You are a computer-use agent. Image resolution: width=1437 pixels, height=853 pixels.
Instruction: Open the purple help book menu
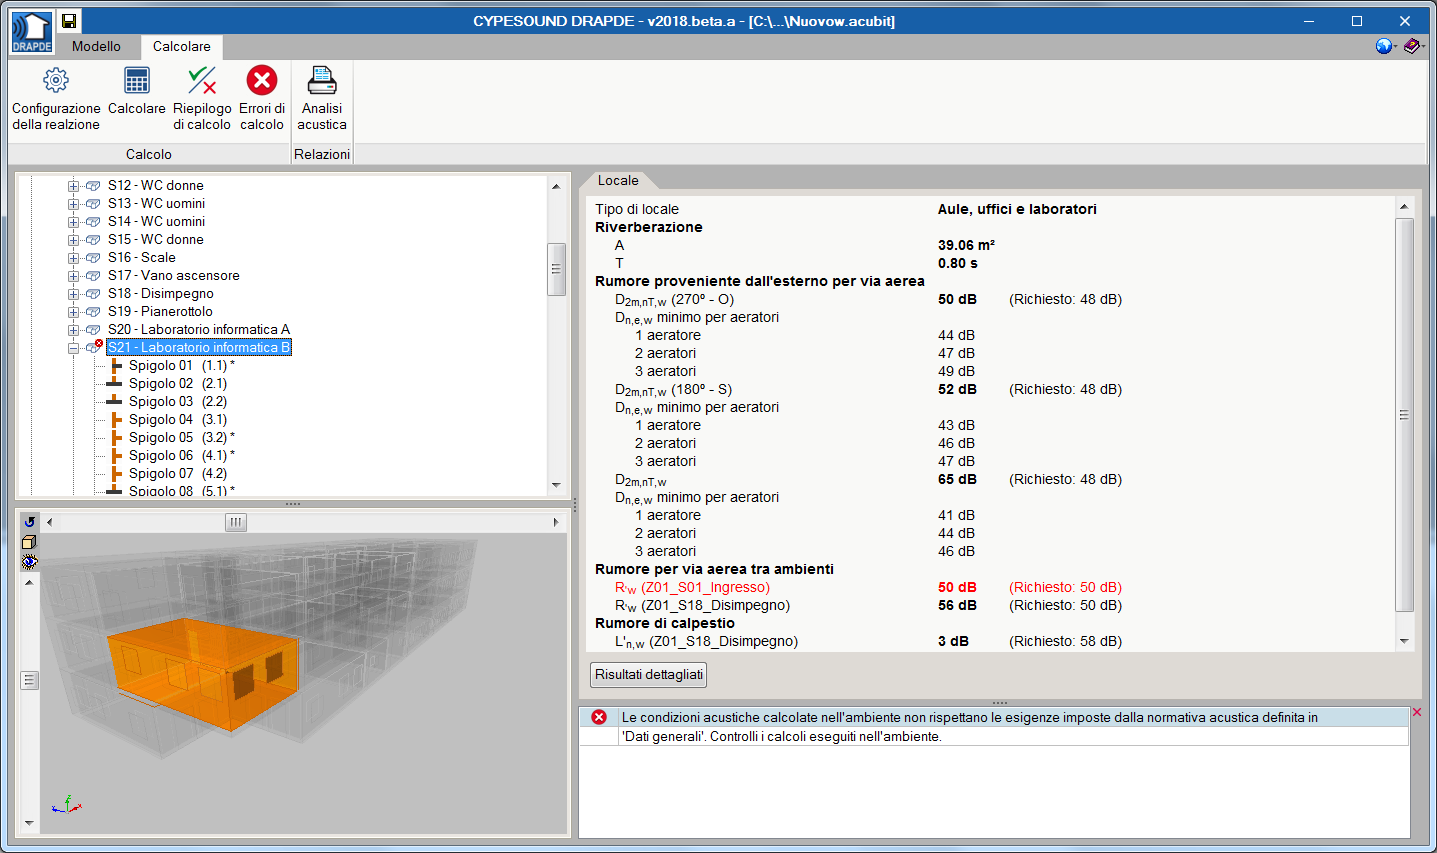[x=1412, y=46]
